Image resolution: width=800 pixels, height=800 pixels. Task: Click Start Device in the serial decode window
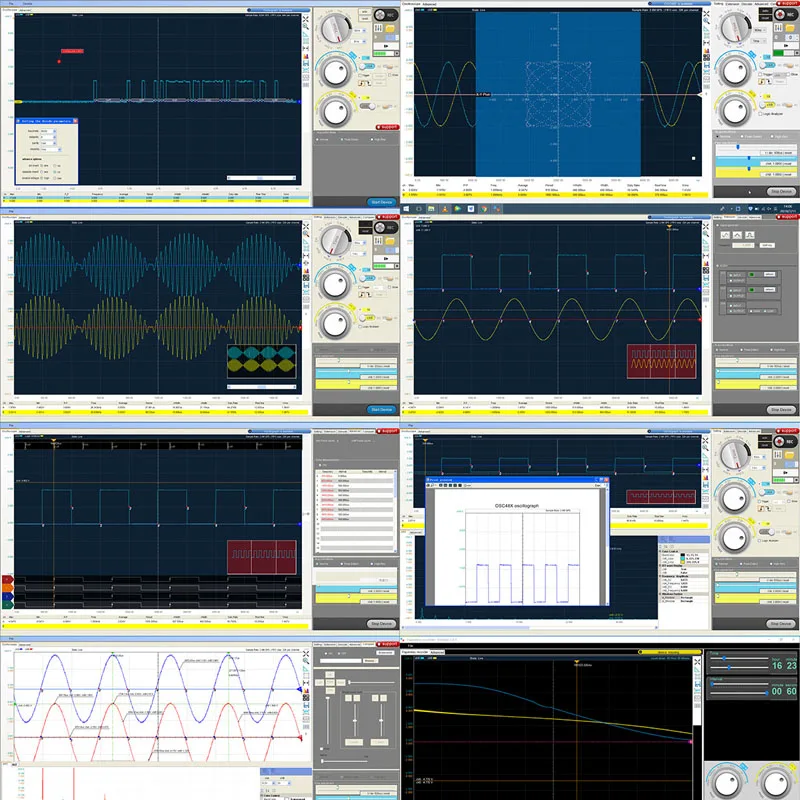tap(382, 202)
